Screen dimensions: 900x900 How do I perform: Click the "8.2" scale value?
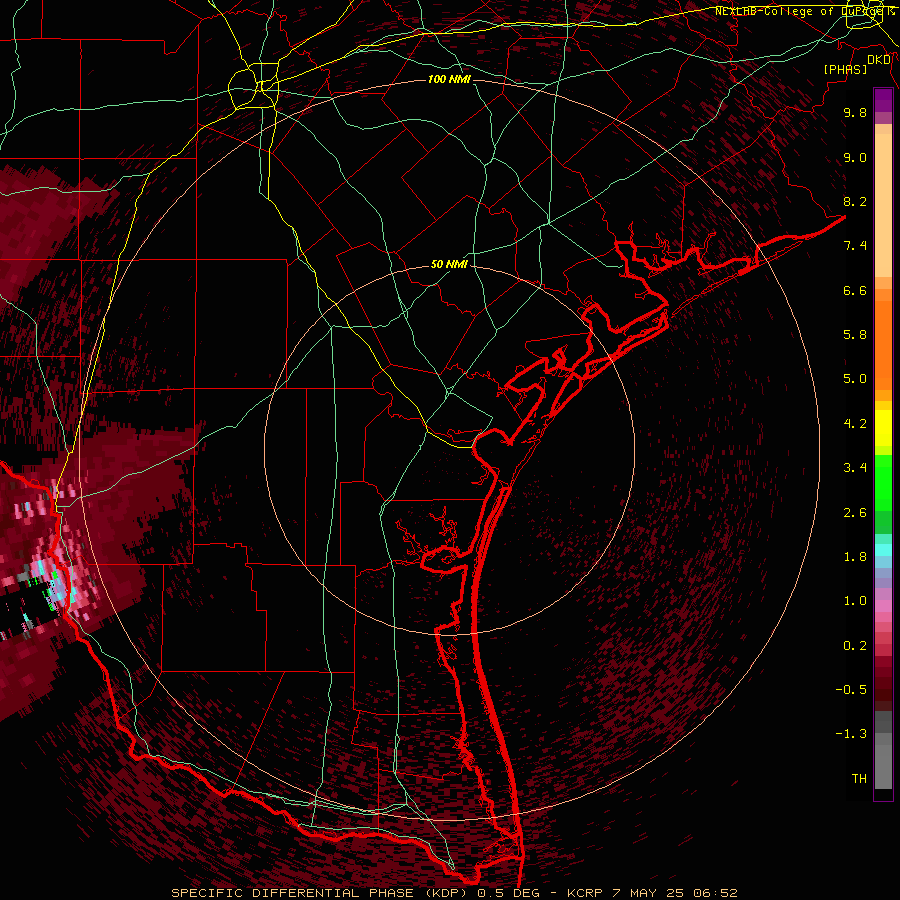[x=855, y=201]
